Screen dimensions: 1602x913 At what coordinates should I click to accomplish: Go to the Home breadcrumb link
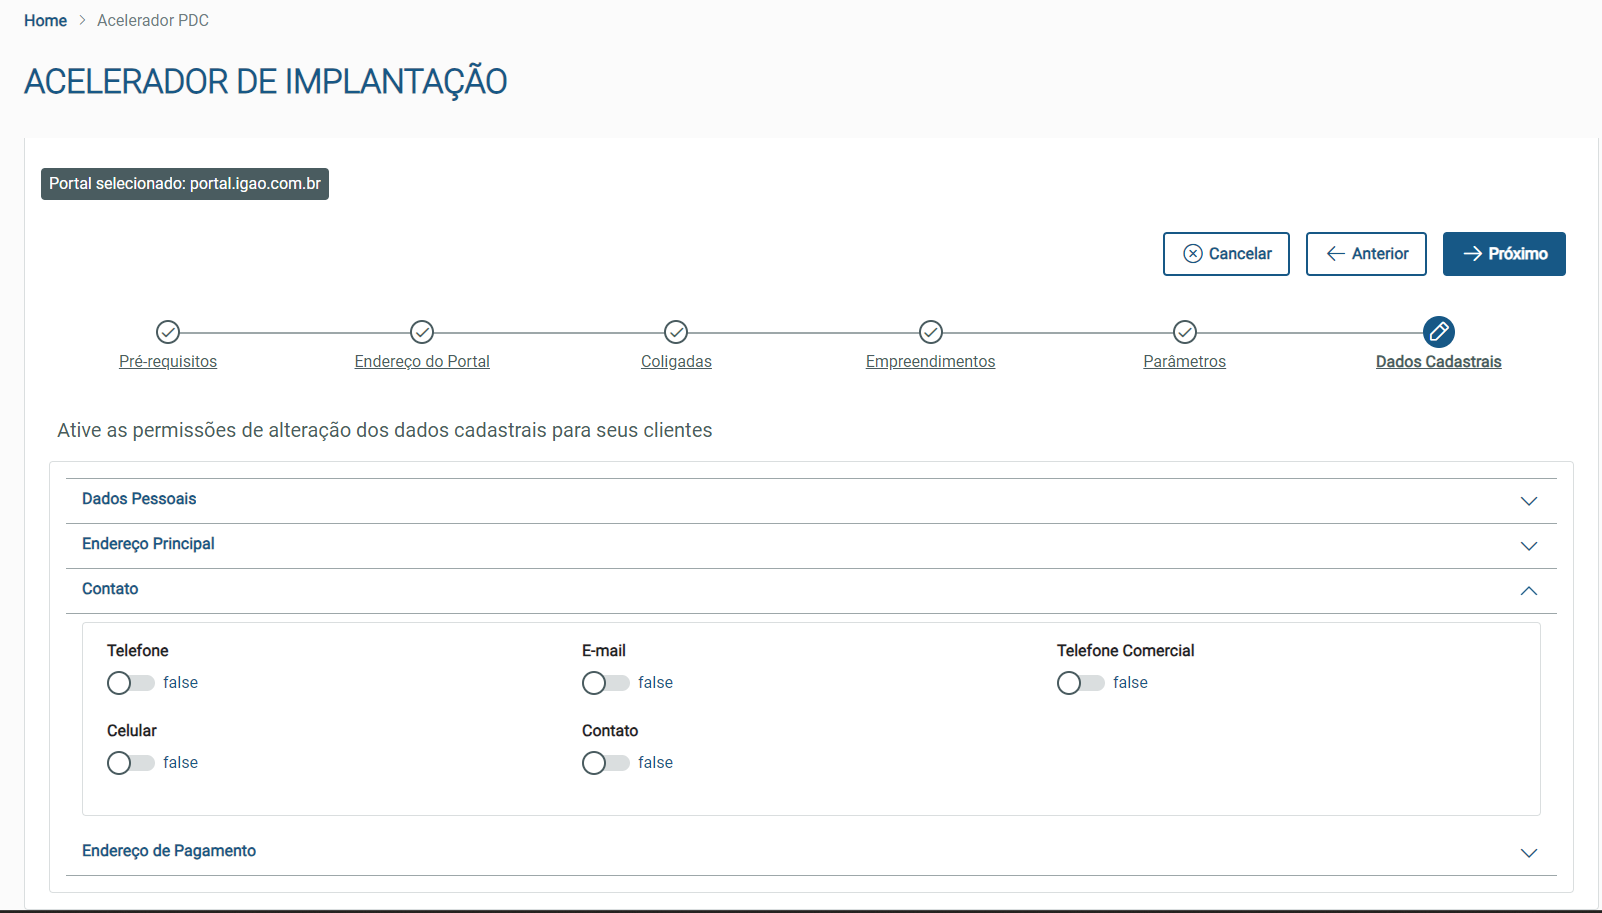pyautogui.click(x=45, y=21)
